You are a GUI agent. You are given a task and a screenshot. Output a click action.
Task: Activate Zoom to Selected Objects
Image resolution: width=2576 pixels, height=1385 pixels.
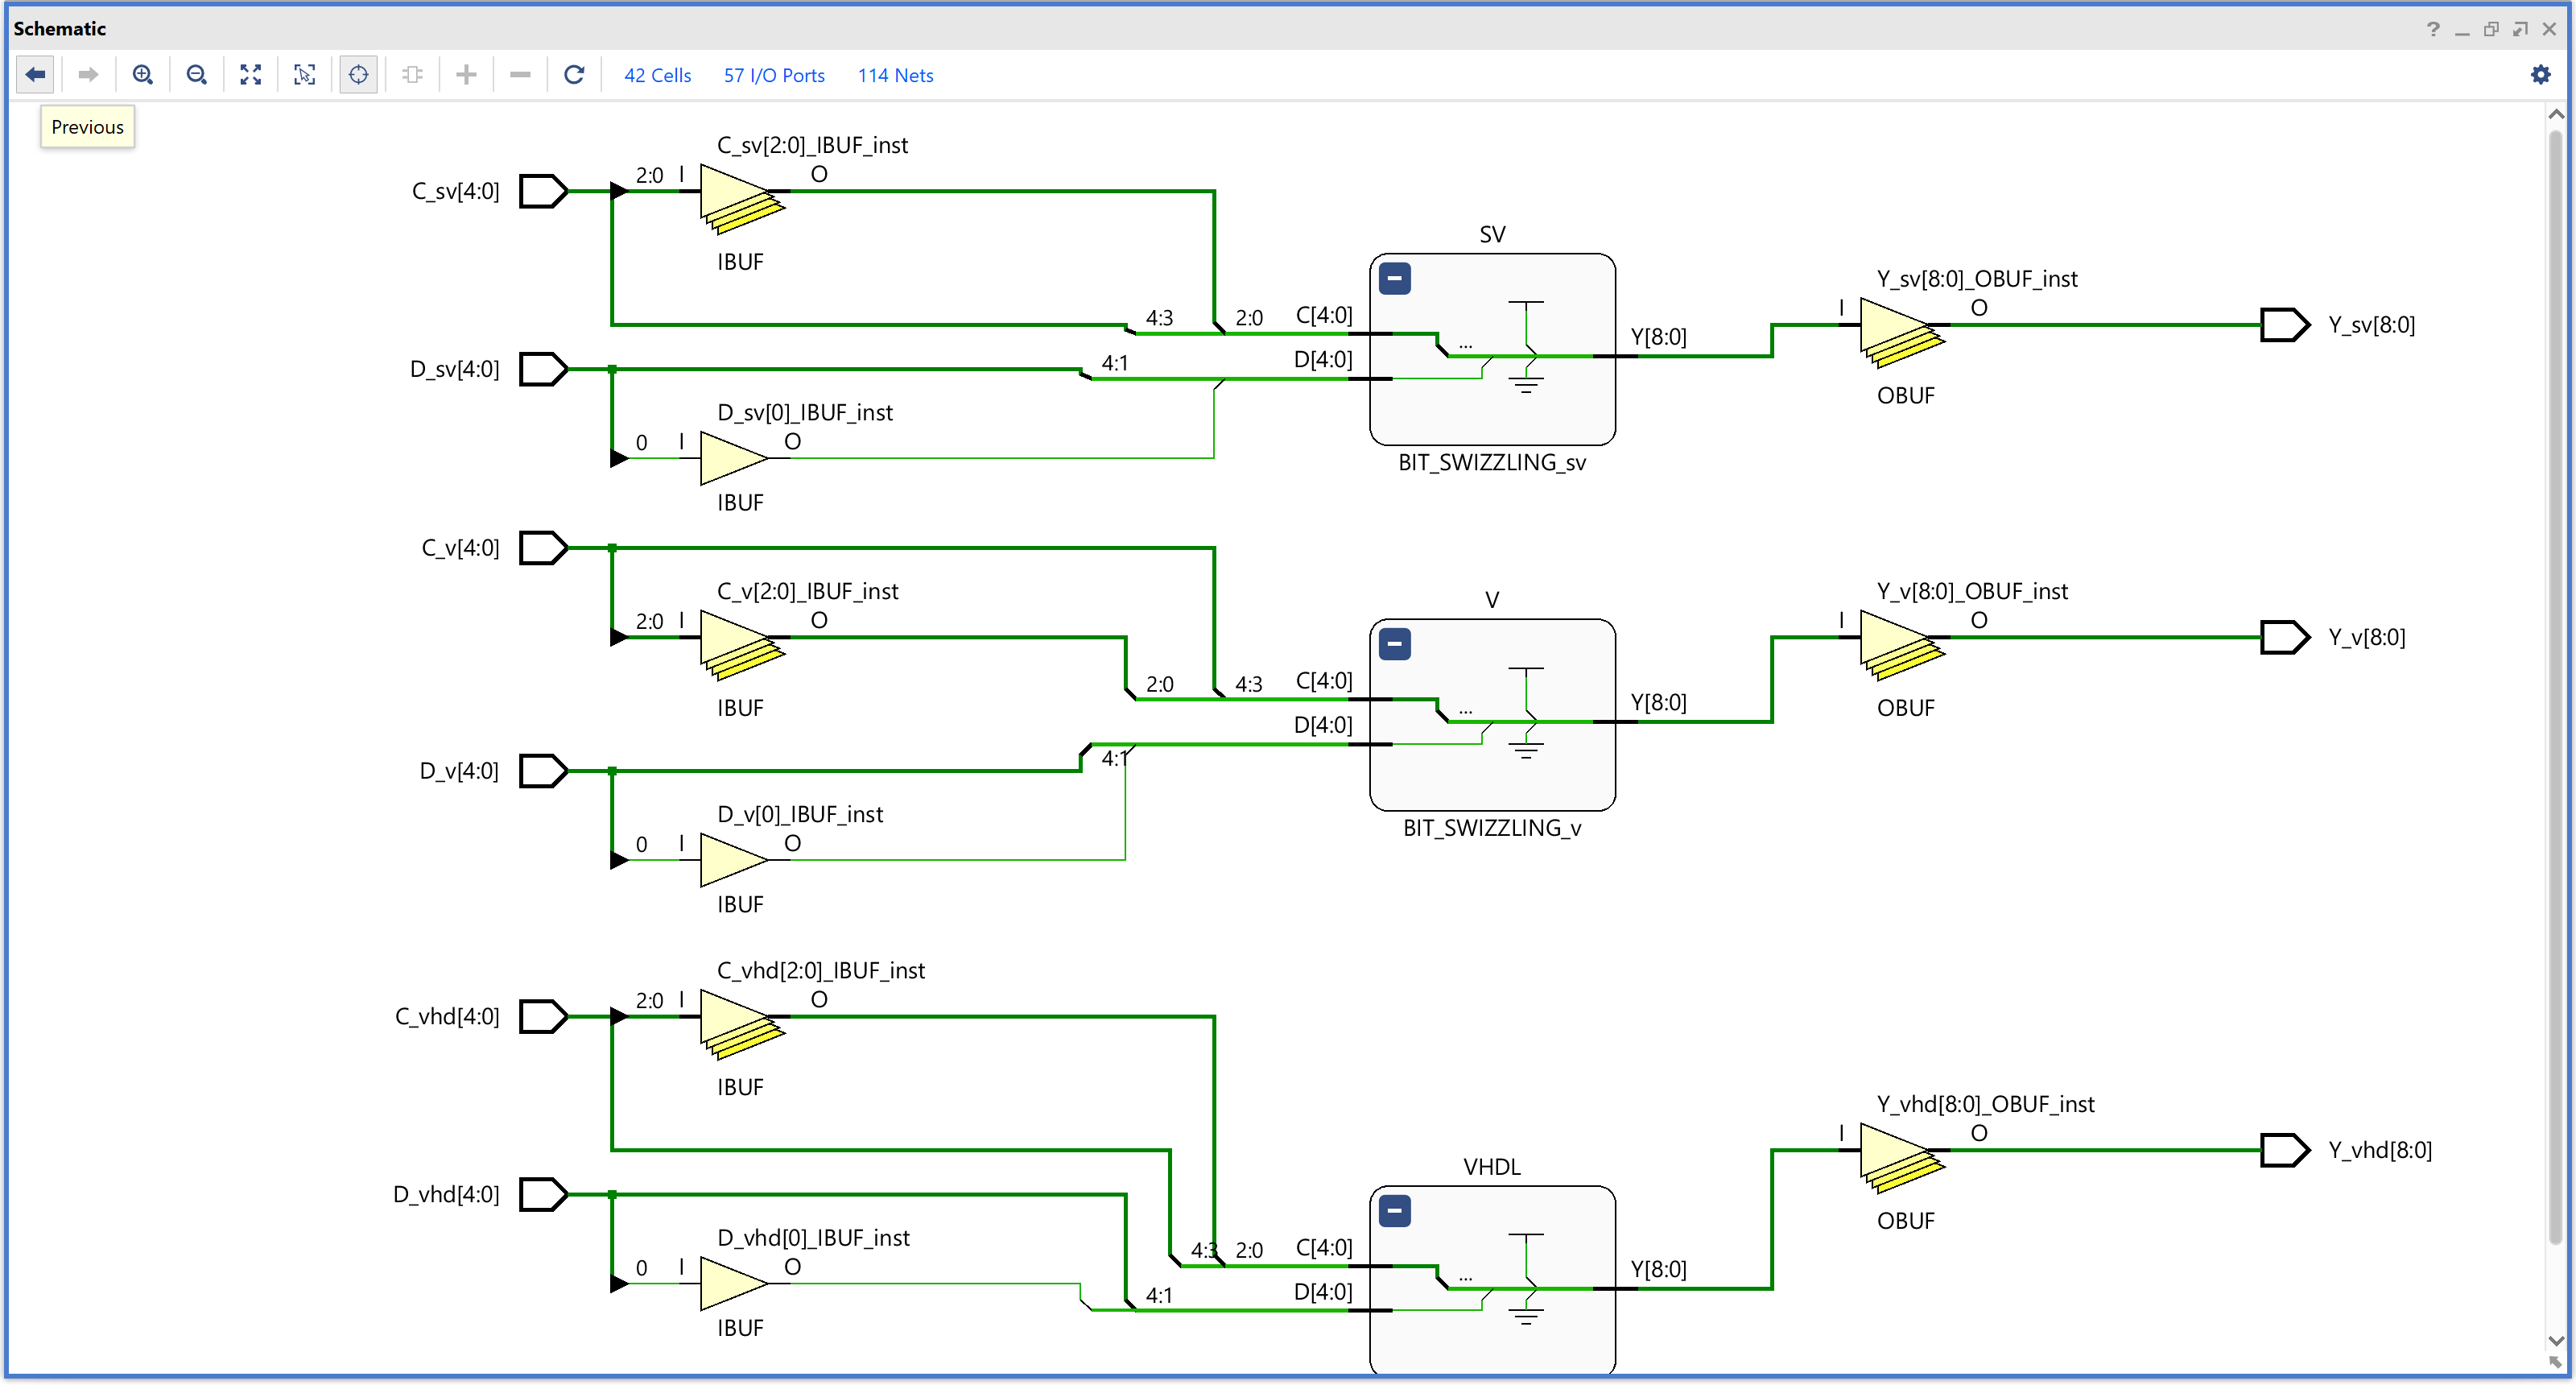[305, 75]
